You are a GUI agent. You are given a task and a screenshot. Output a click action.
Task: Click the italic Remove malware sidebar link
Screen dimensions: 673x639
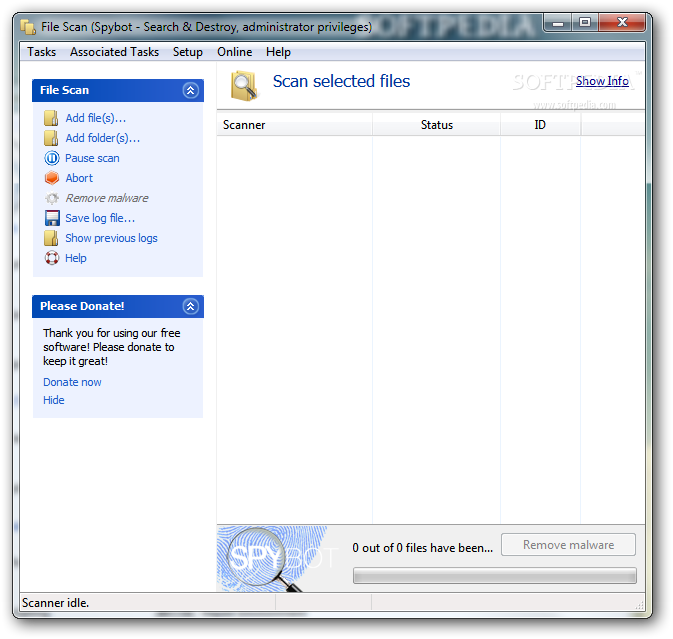(x=107, y=198)
